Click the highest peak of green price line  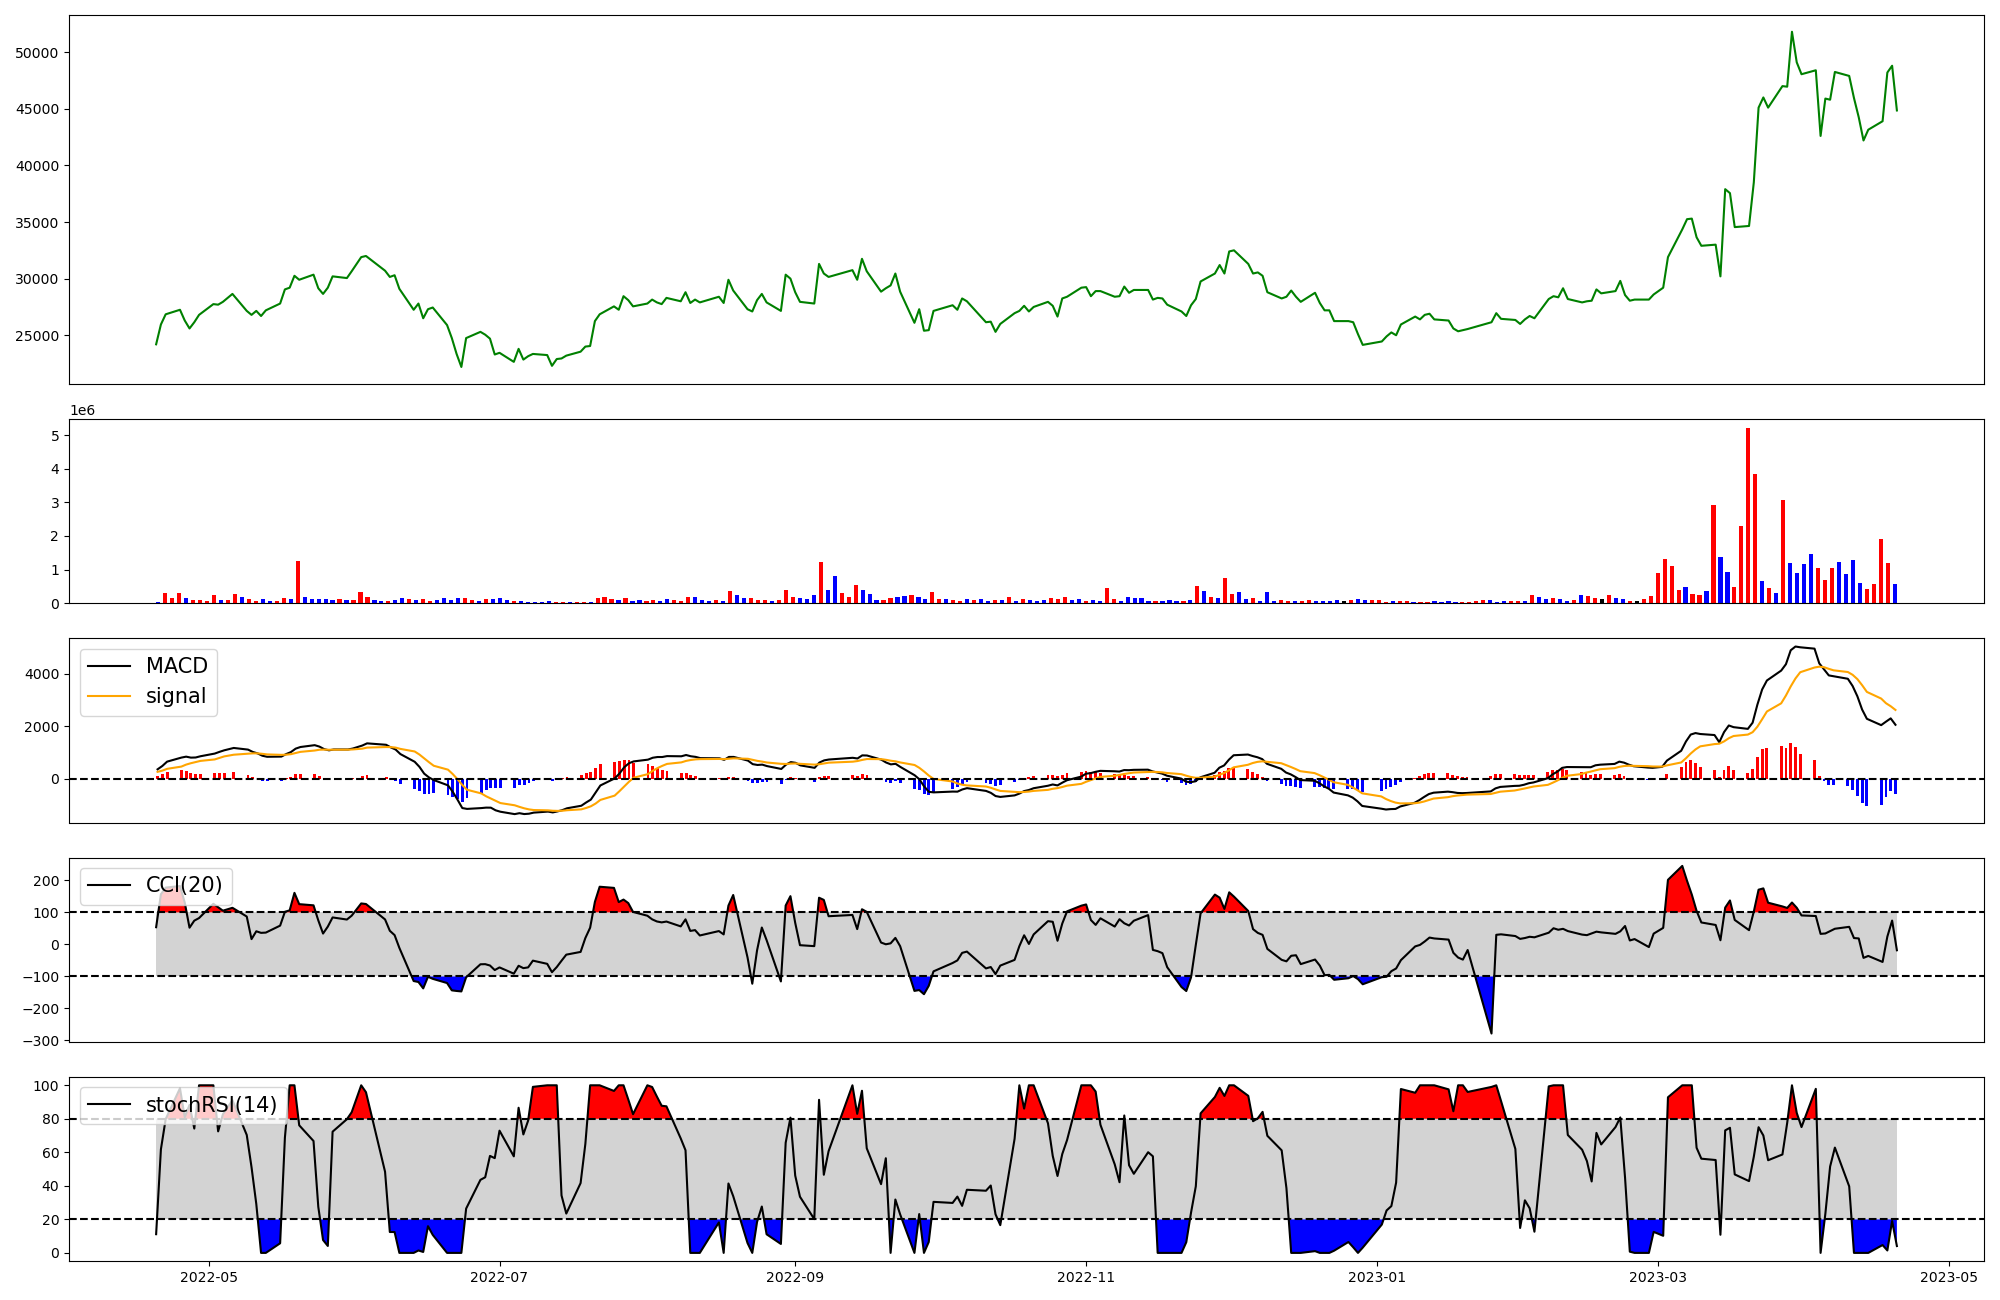[1791, 33]
